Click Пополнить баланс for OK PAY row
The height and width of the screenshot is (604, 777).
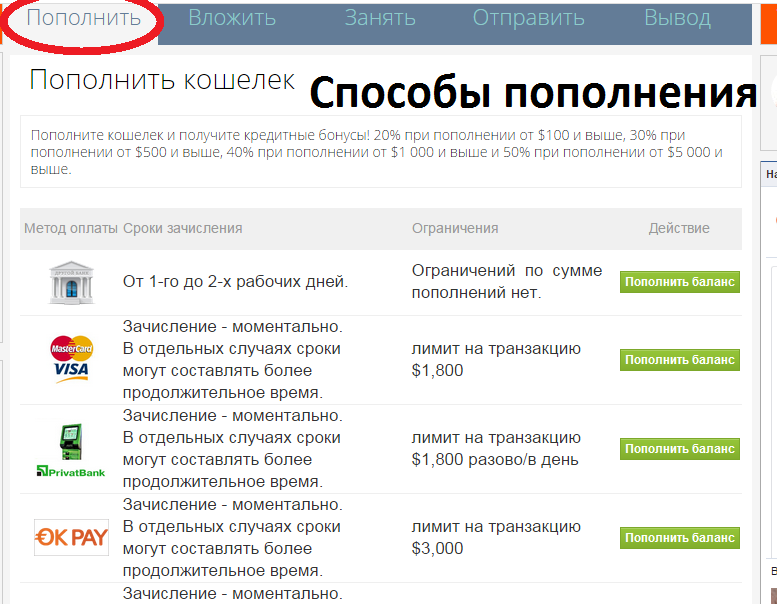[x=679, y=538]
